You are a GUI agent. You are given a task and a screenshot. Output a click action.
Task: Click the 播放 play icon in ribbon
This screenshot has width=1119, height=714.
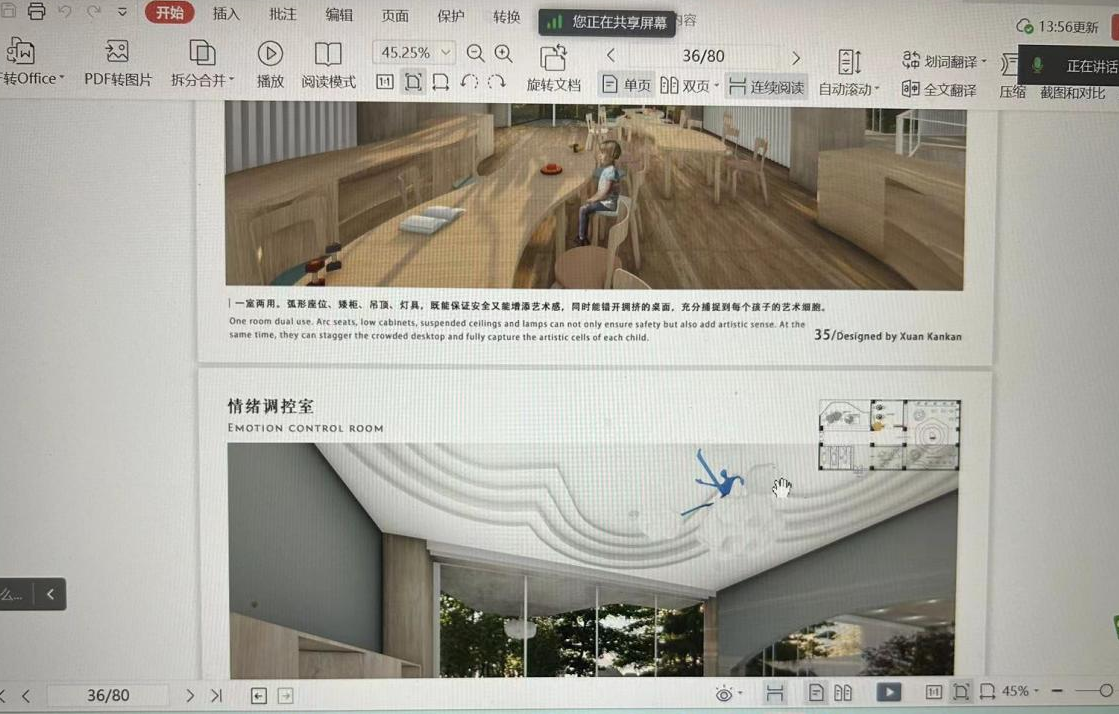click(x=270, y=54)
